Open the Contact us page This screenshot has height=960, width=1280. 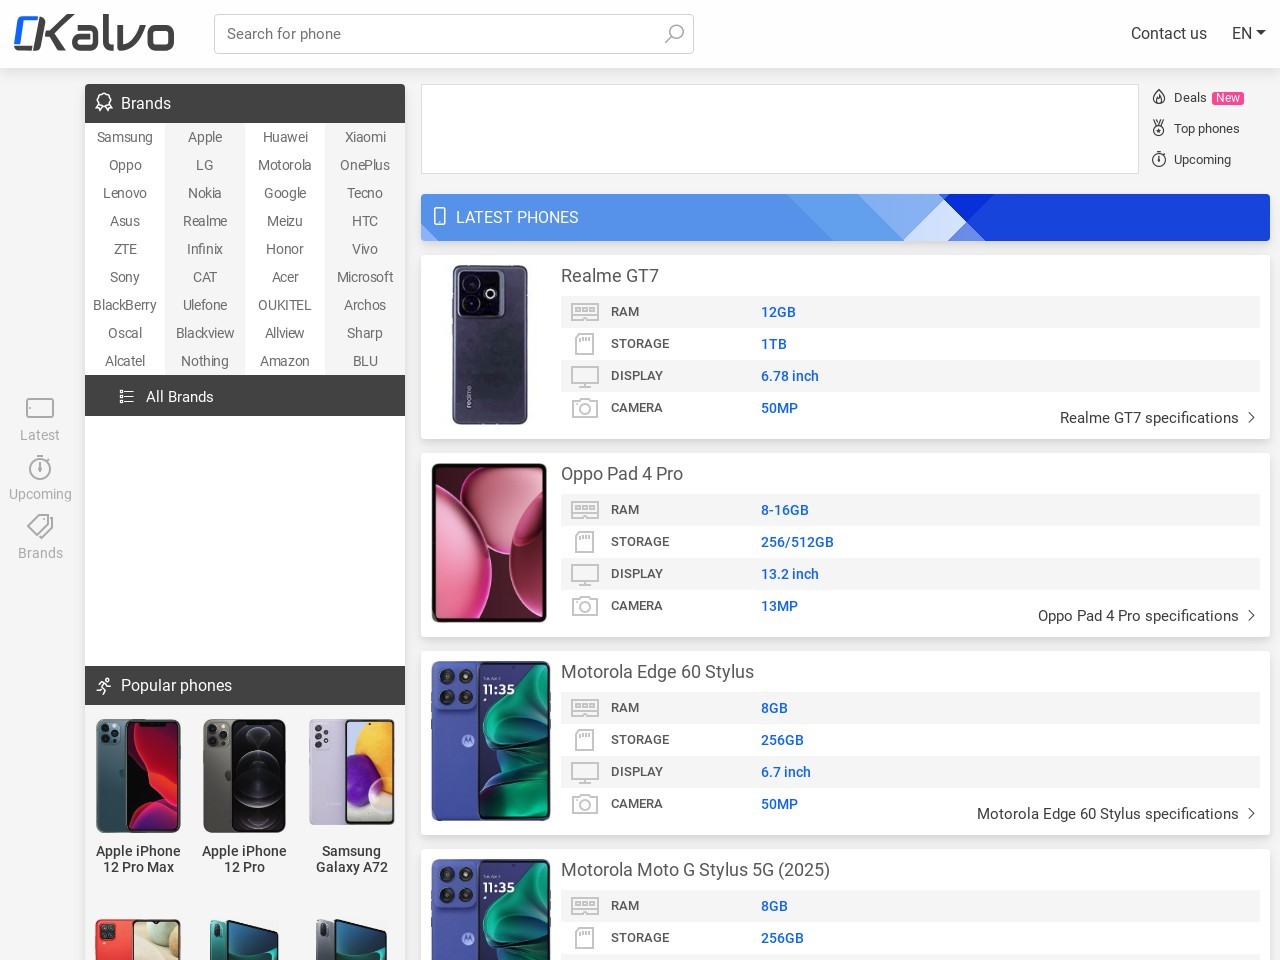[1168, 33]
